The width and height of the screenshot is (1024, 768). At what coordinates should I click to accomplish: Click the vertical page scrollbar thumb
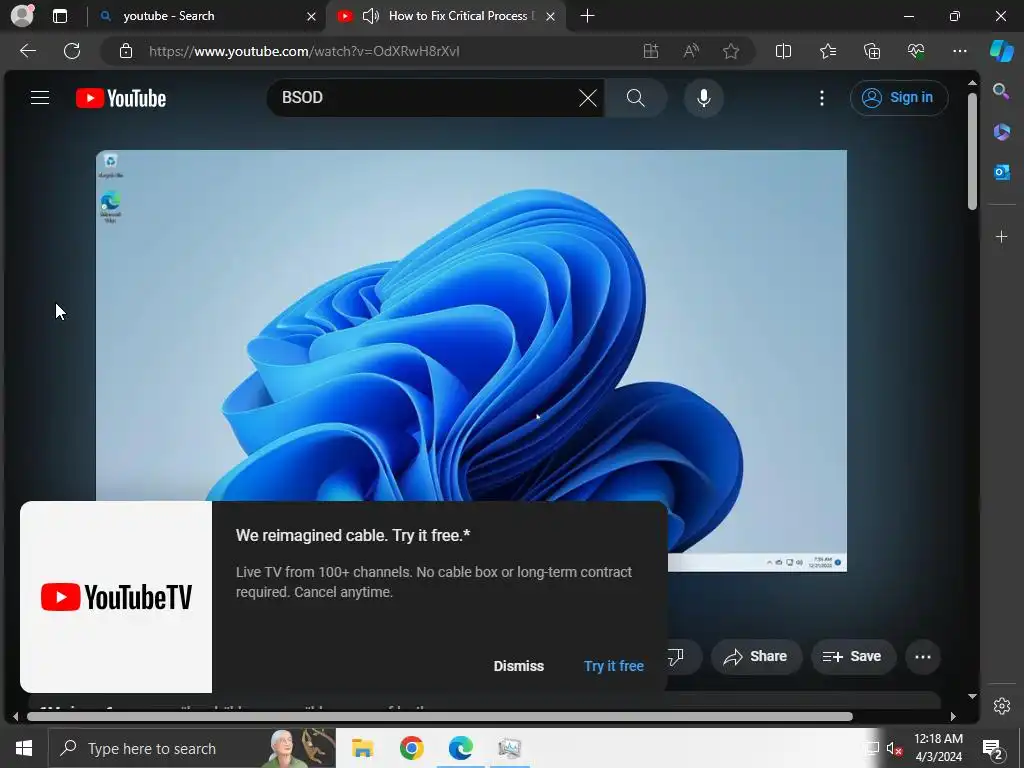(972, 152)
